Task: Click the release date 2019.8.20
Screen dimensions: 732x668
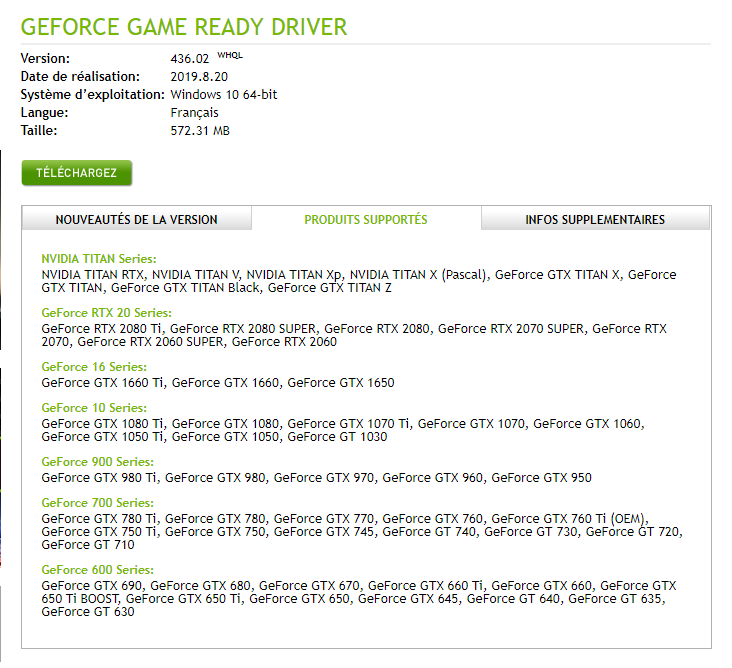Action: (x=199, y=77)
